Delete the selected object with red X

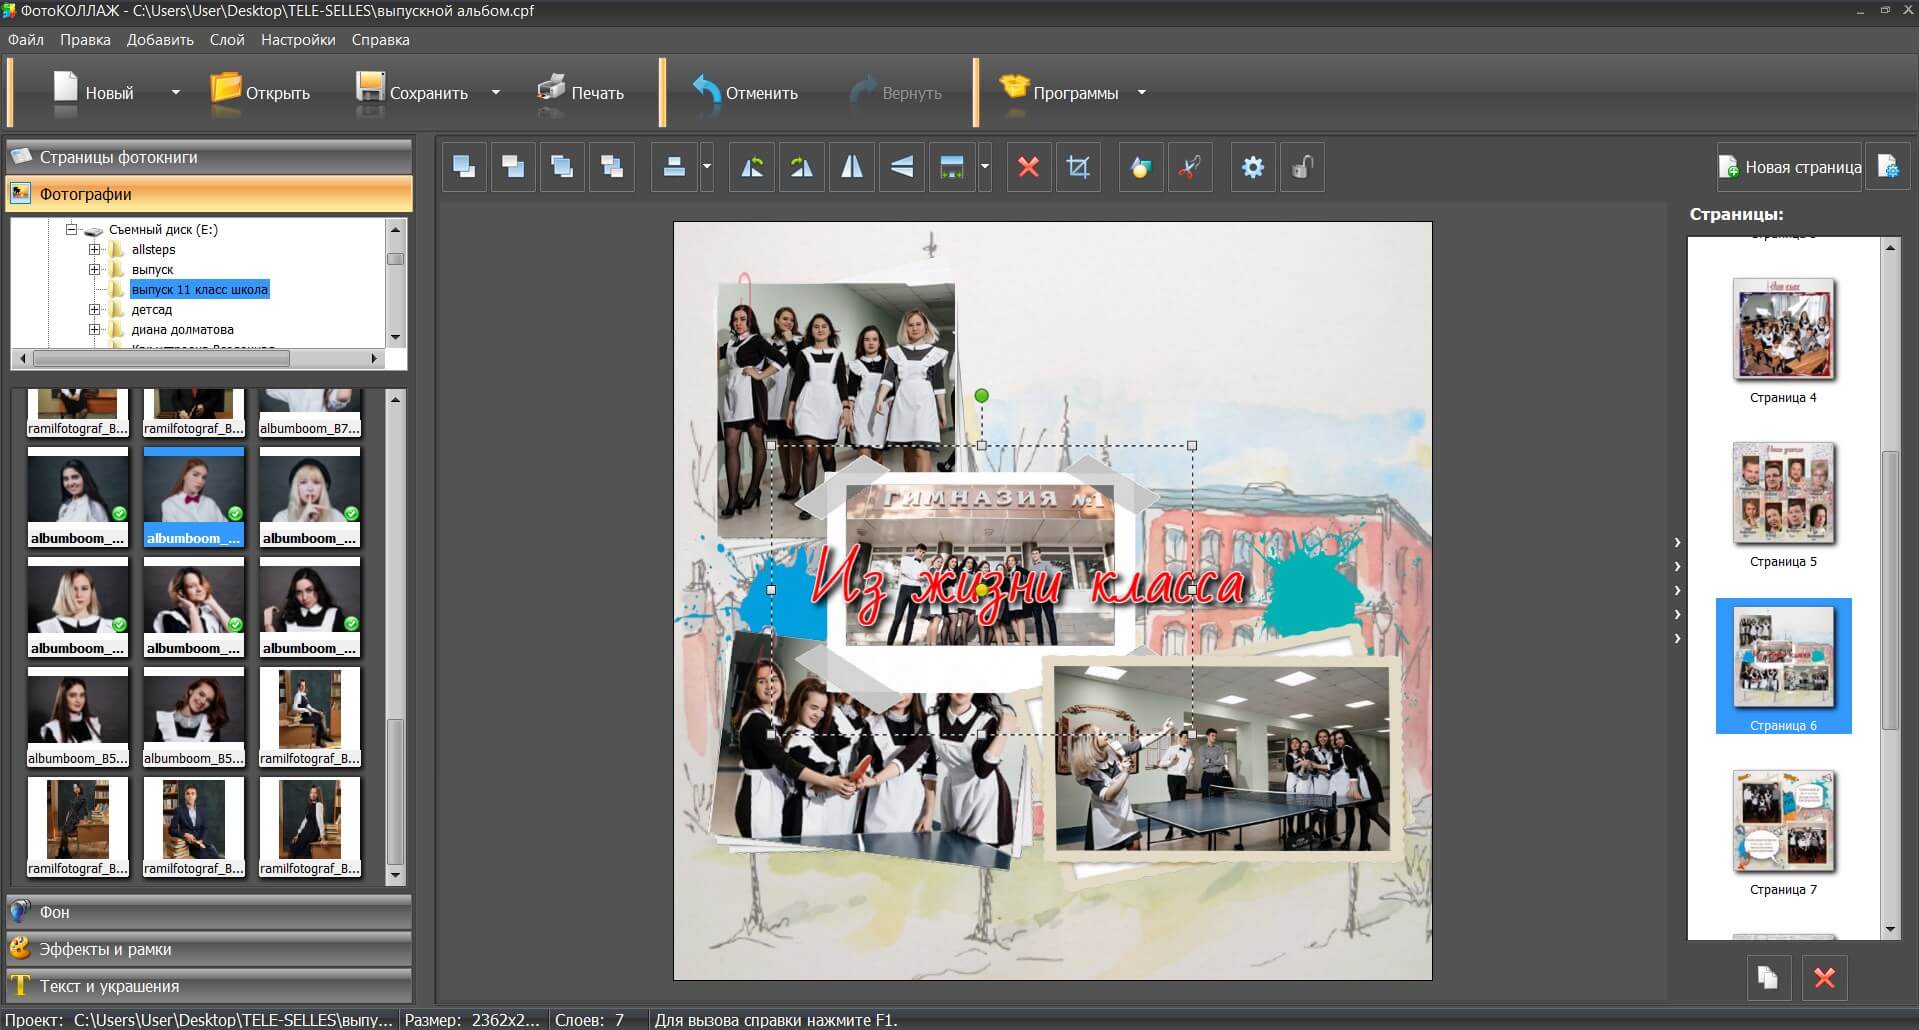1028,167
